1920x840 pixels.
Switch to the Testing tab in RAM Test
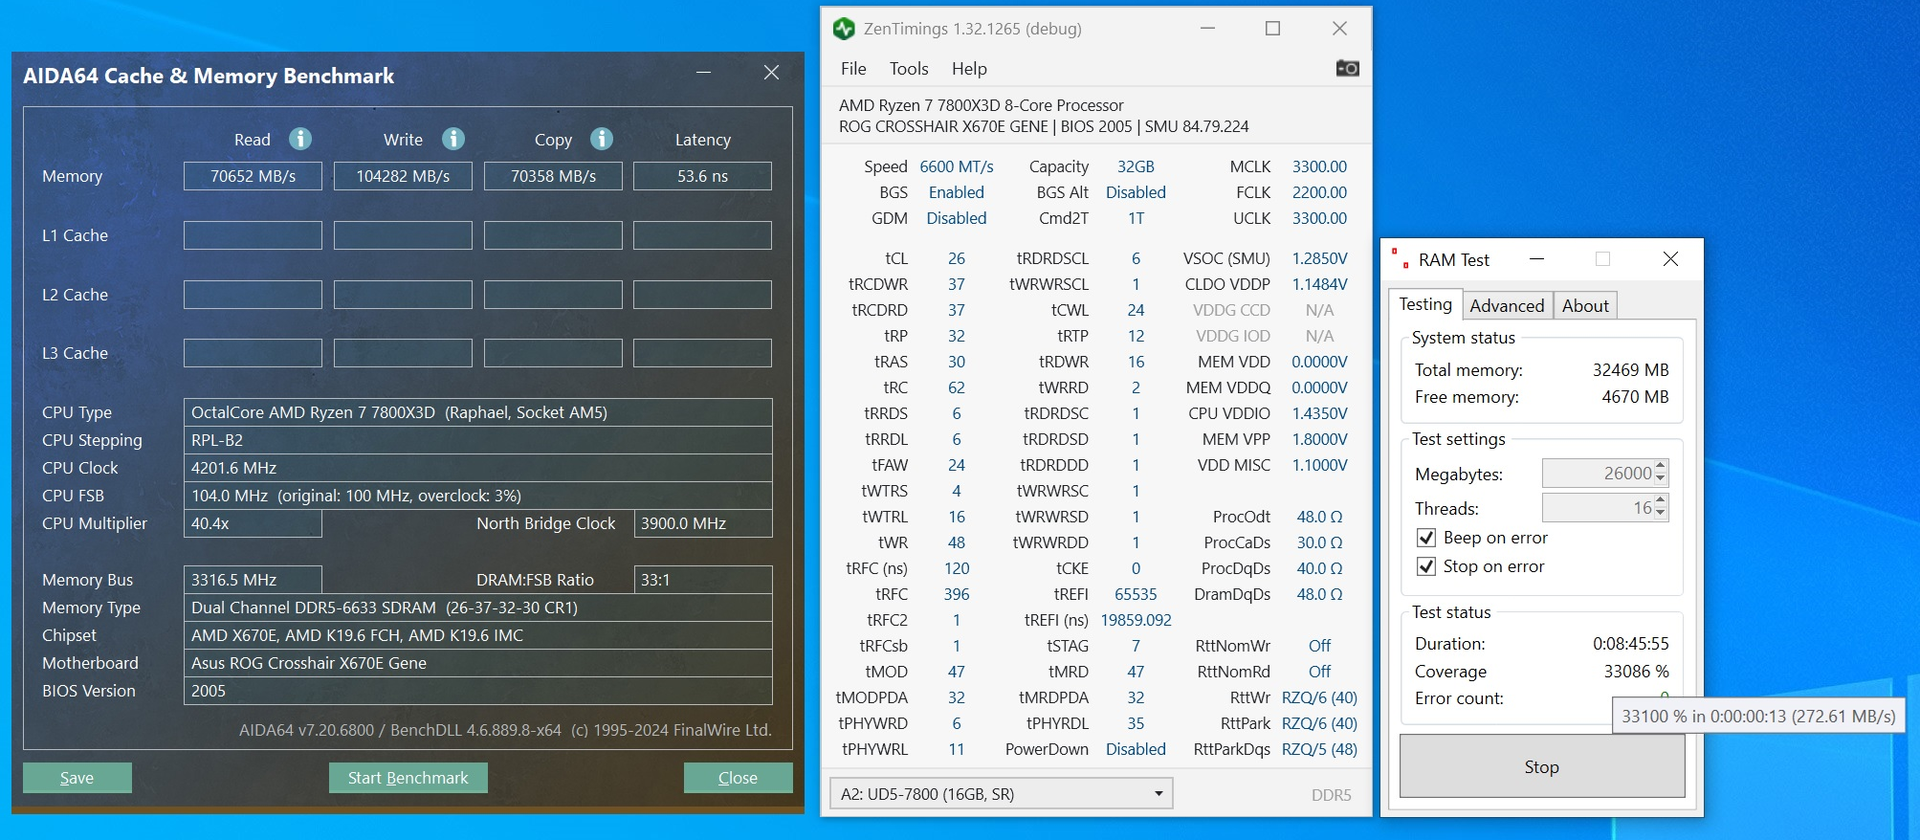[x=1425, y=304]
